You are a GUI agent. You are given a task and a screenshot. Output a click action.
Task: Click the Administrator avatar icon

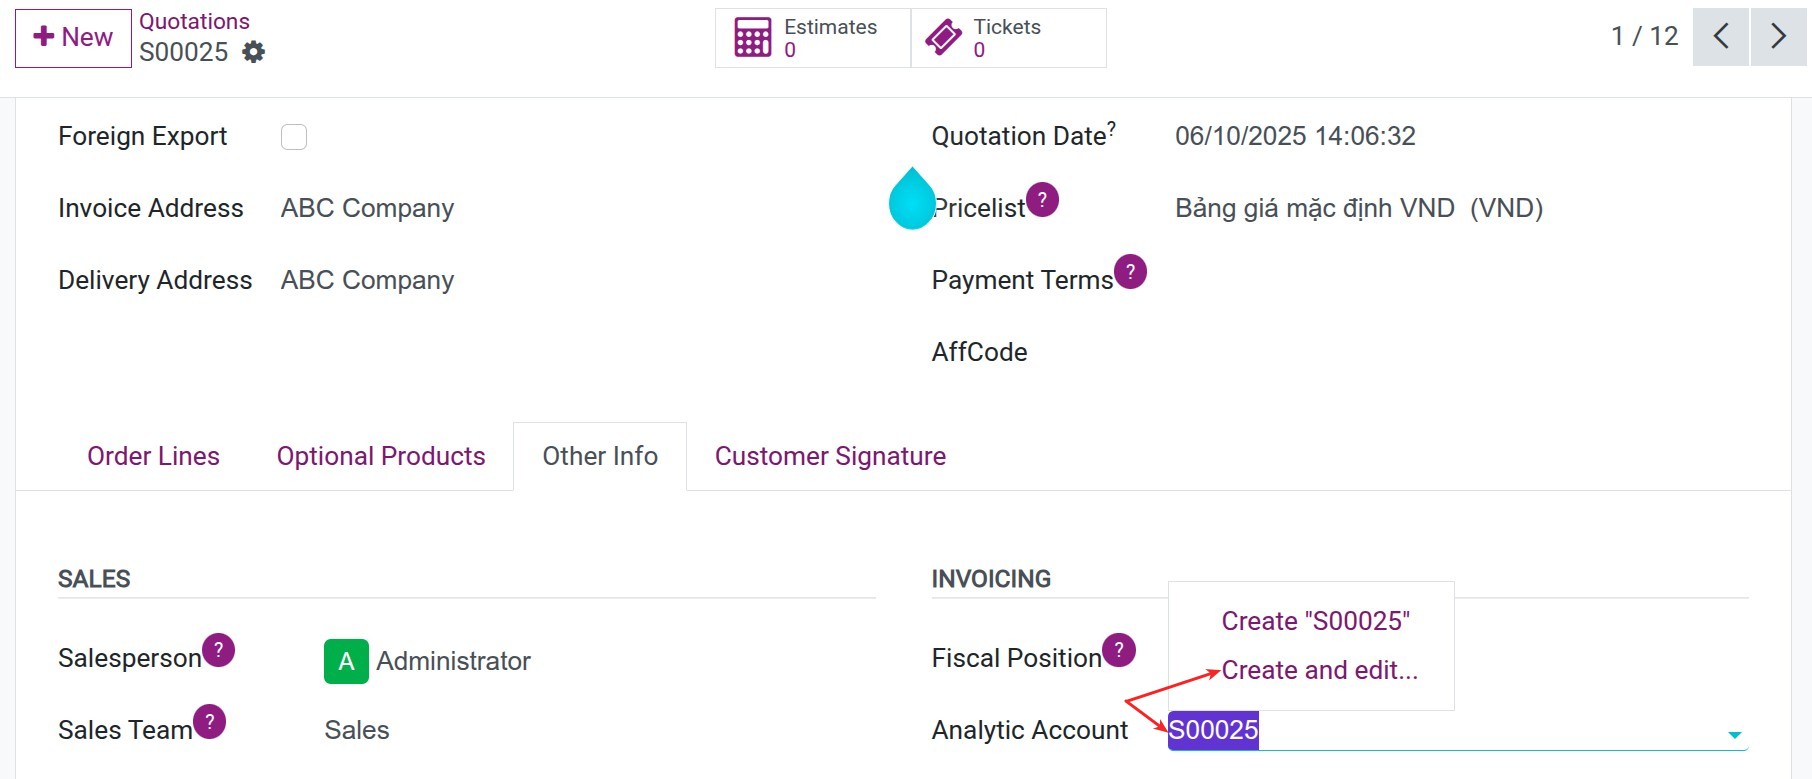346,661
